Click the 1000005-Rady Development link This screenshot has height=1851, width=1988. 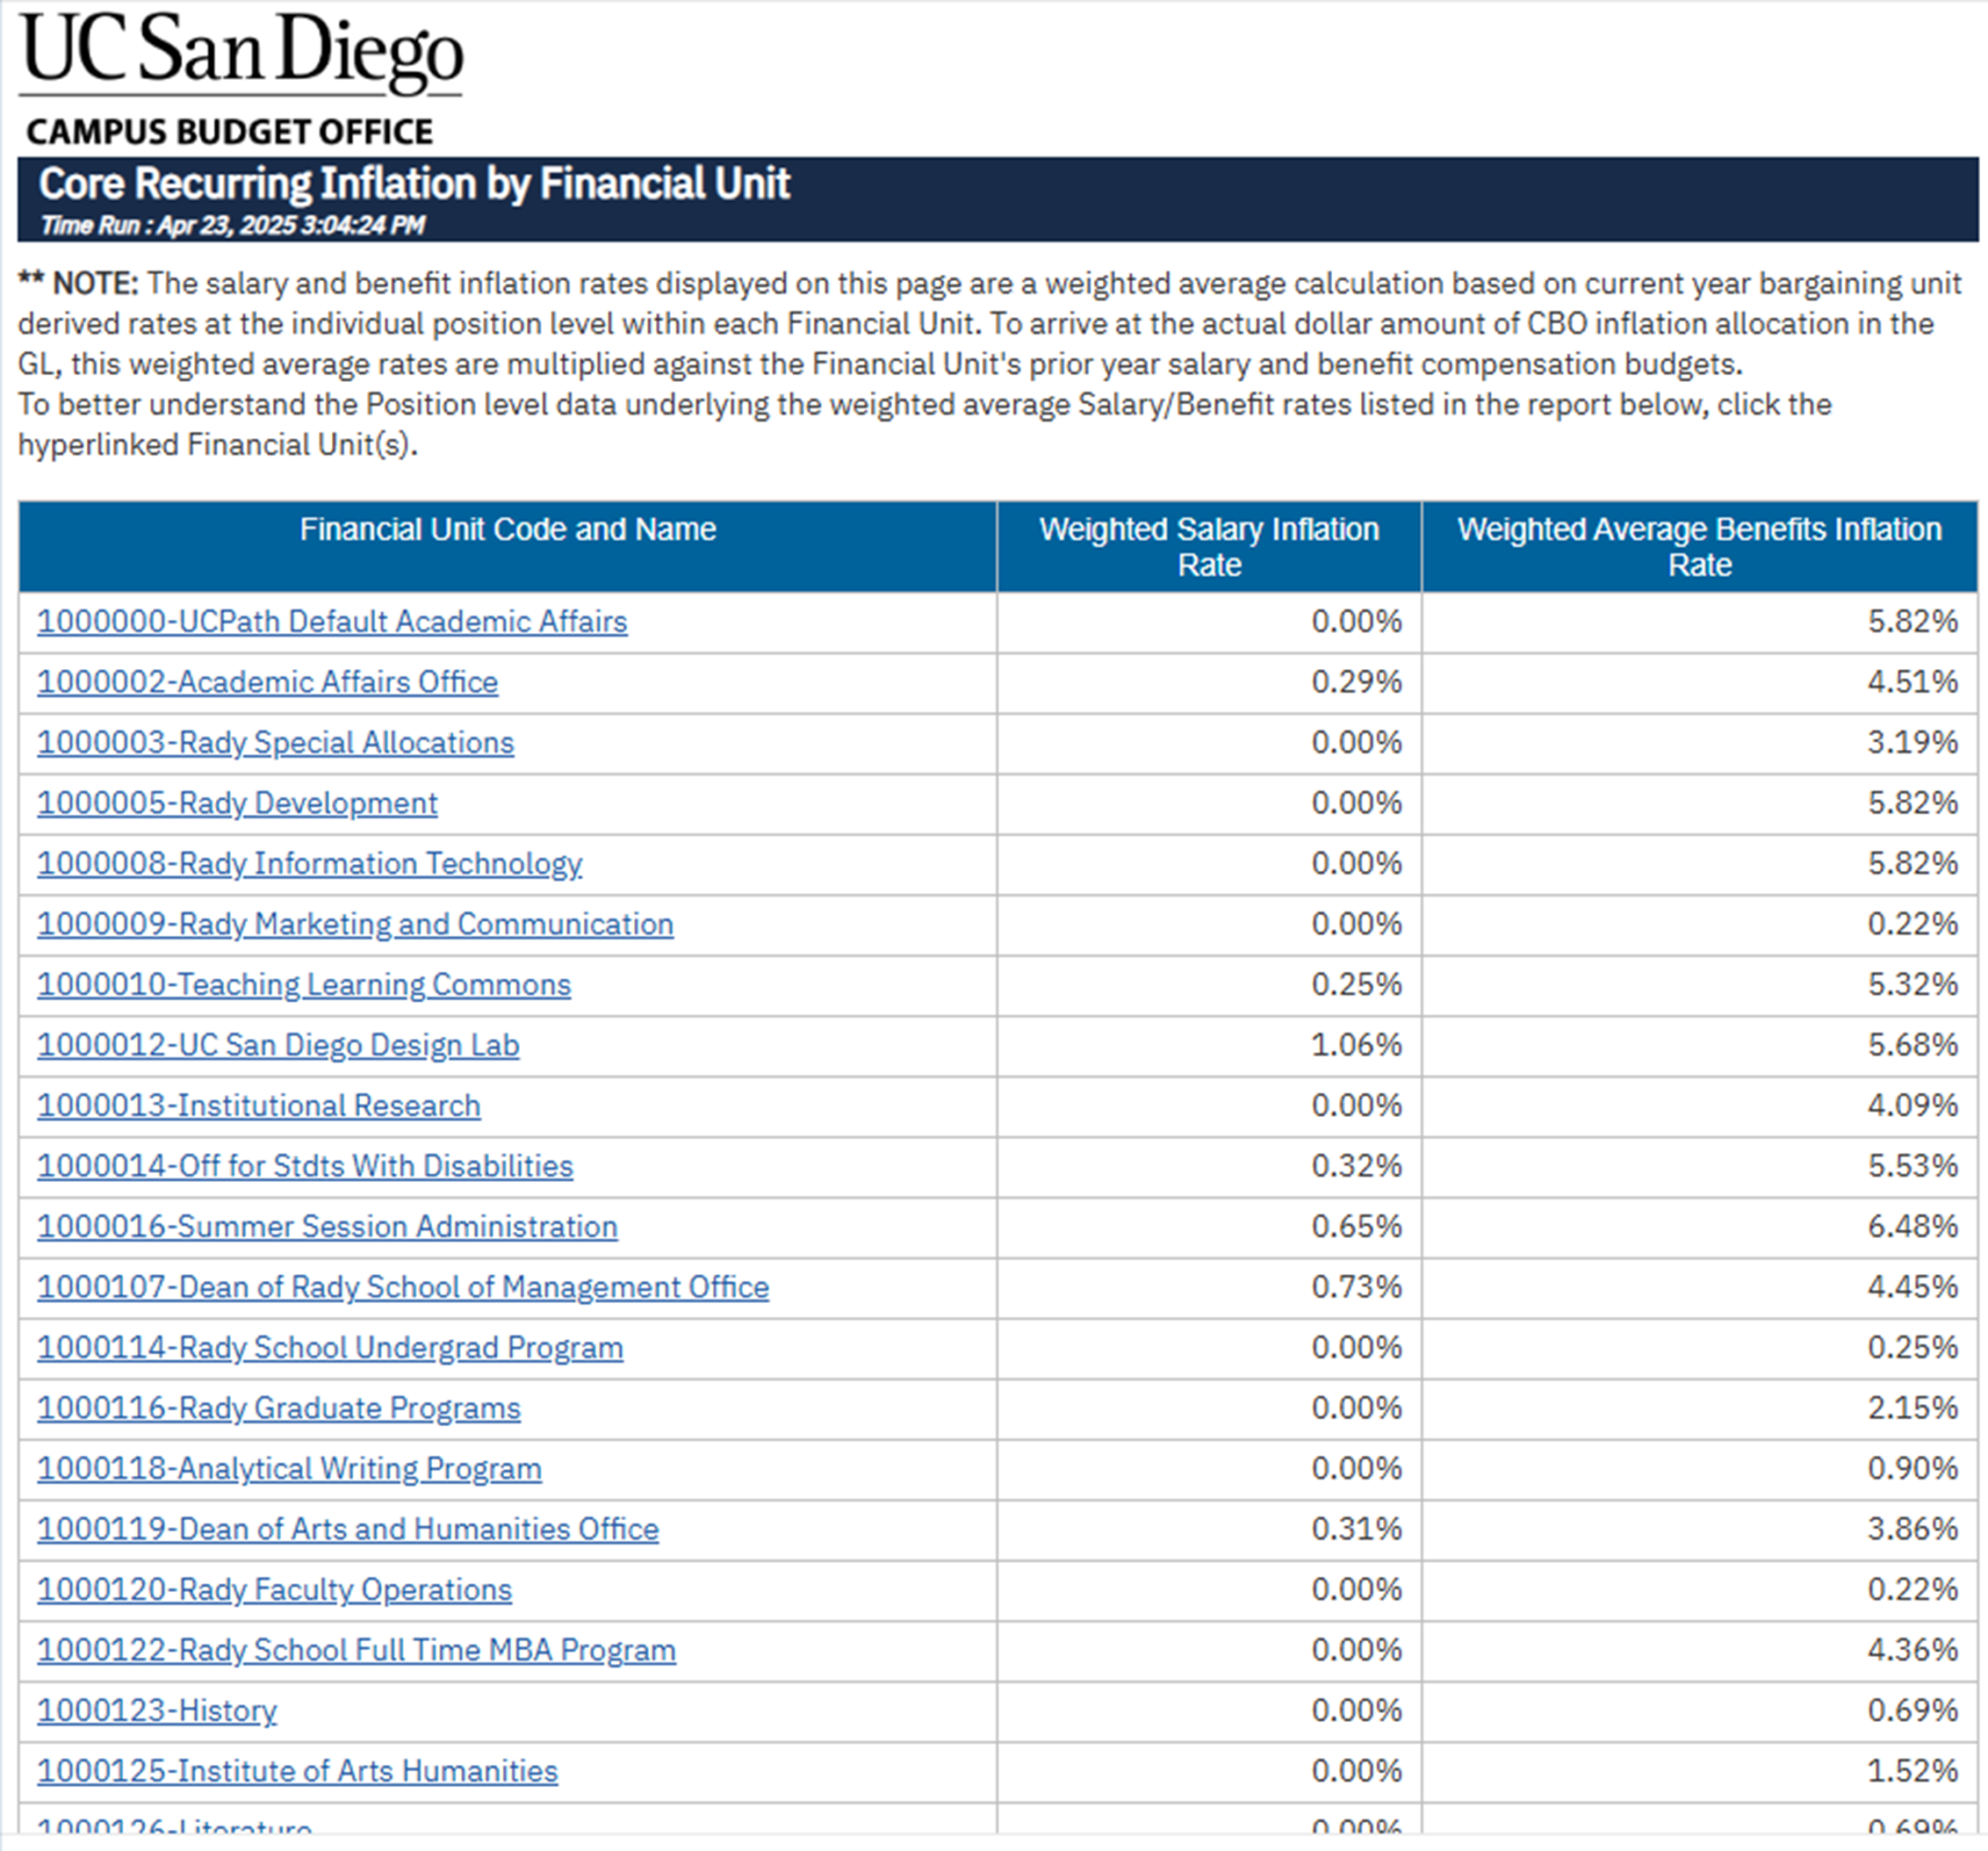click(237, 803)
